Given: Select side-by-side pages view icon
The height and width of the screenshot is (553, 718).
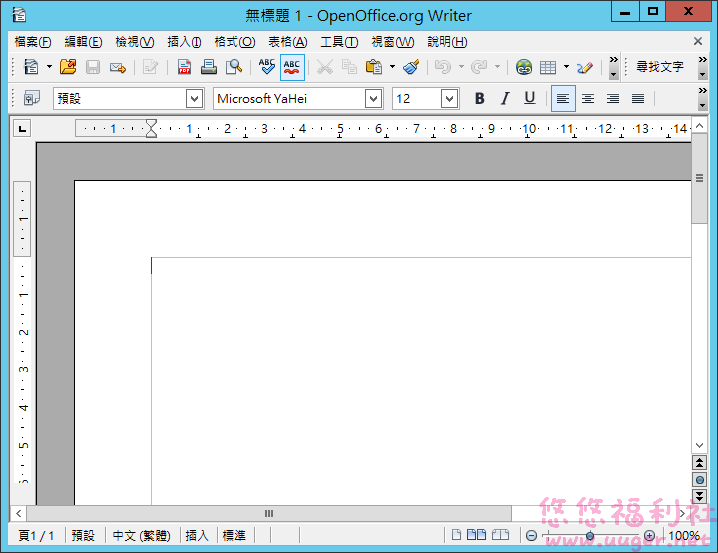Looking at the screenshot, I should [x=476, y=535].
